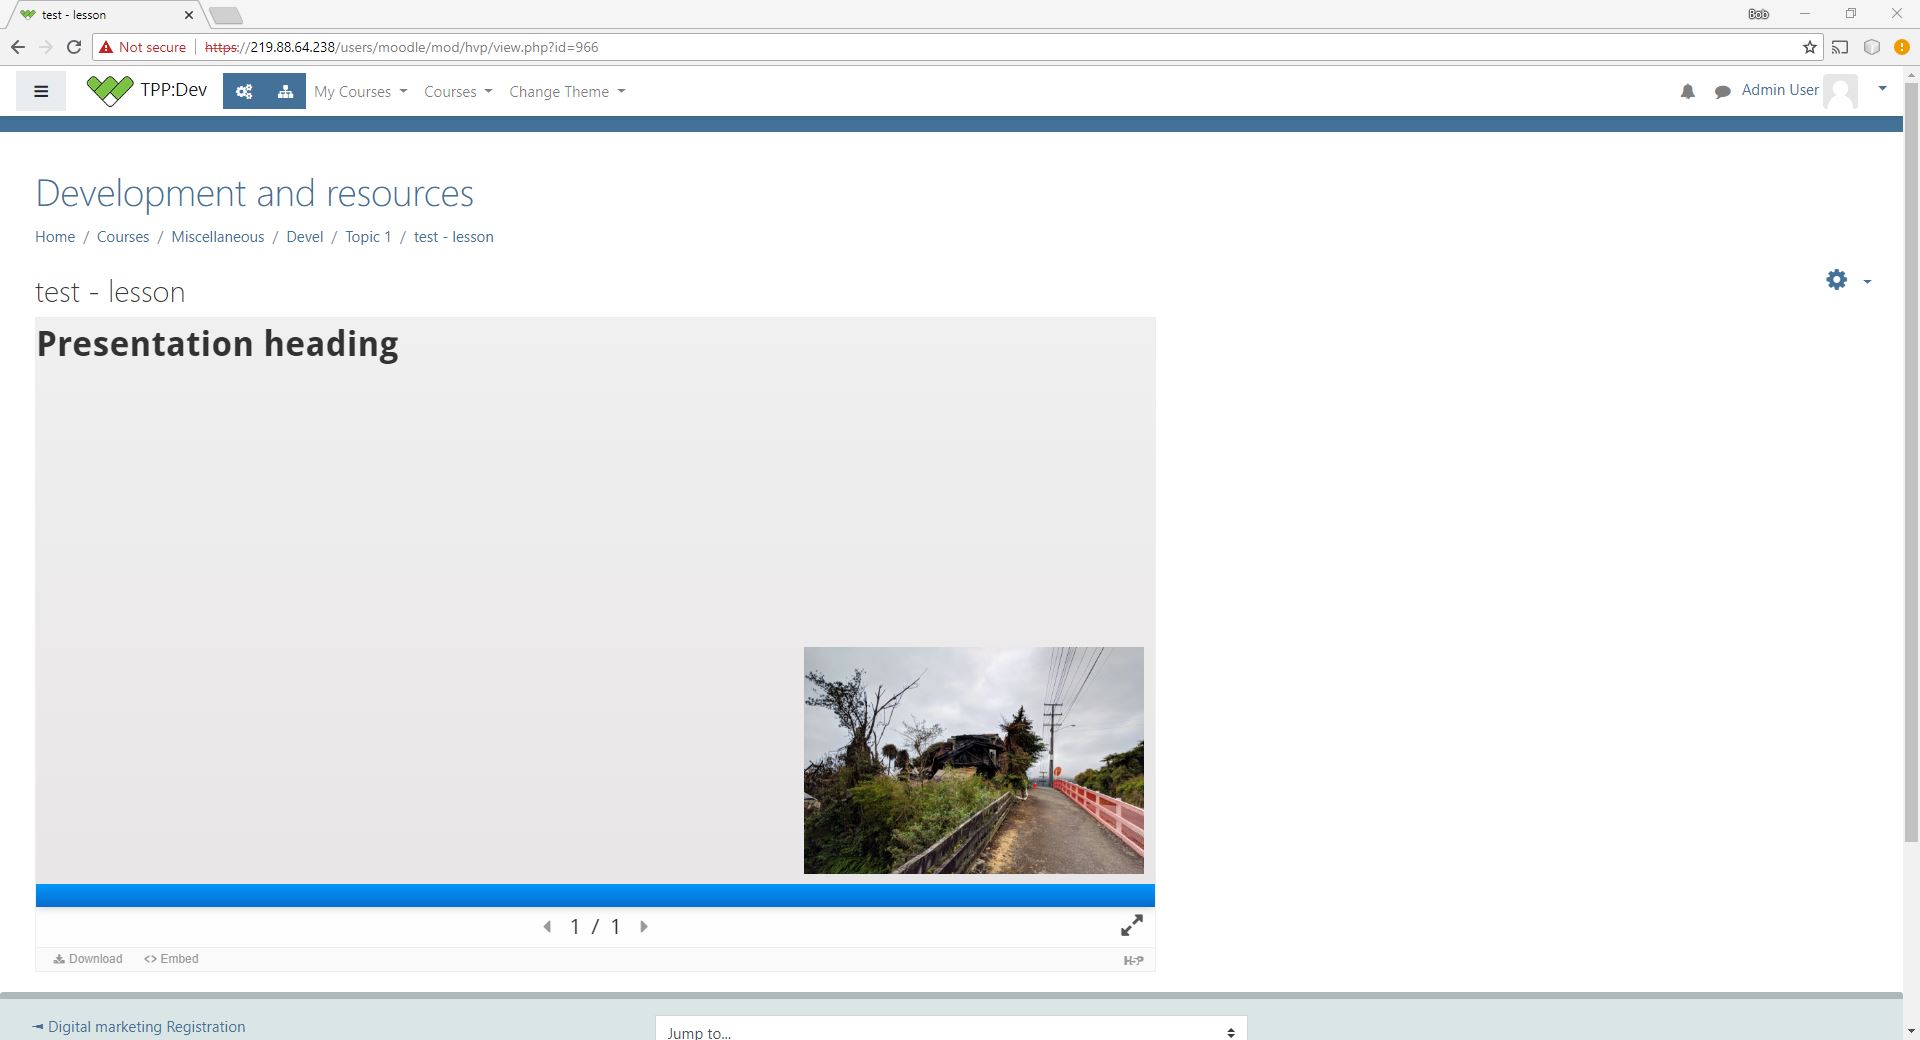Open the TPP:Dev logo home link
The width and height of the screenshot is (1920, 1040).
[147, 90]
